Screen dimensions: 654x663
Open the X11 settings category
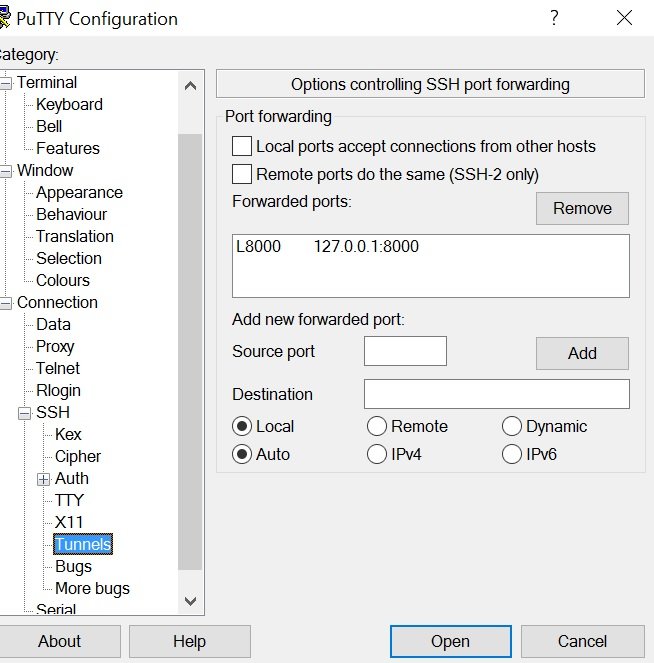point(69,522)
